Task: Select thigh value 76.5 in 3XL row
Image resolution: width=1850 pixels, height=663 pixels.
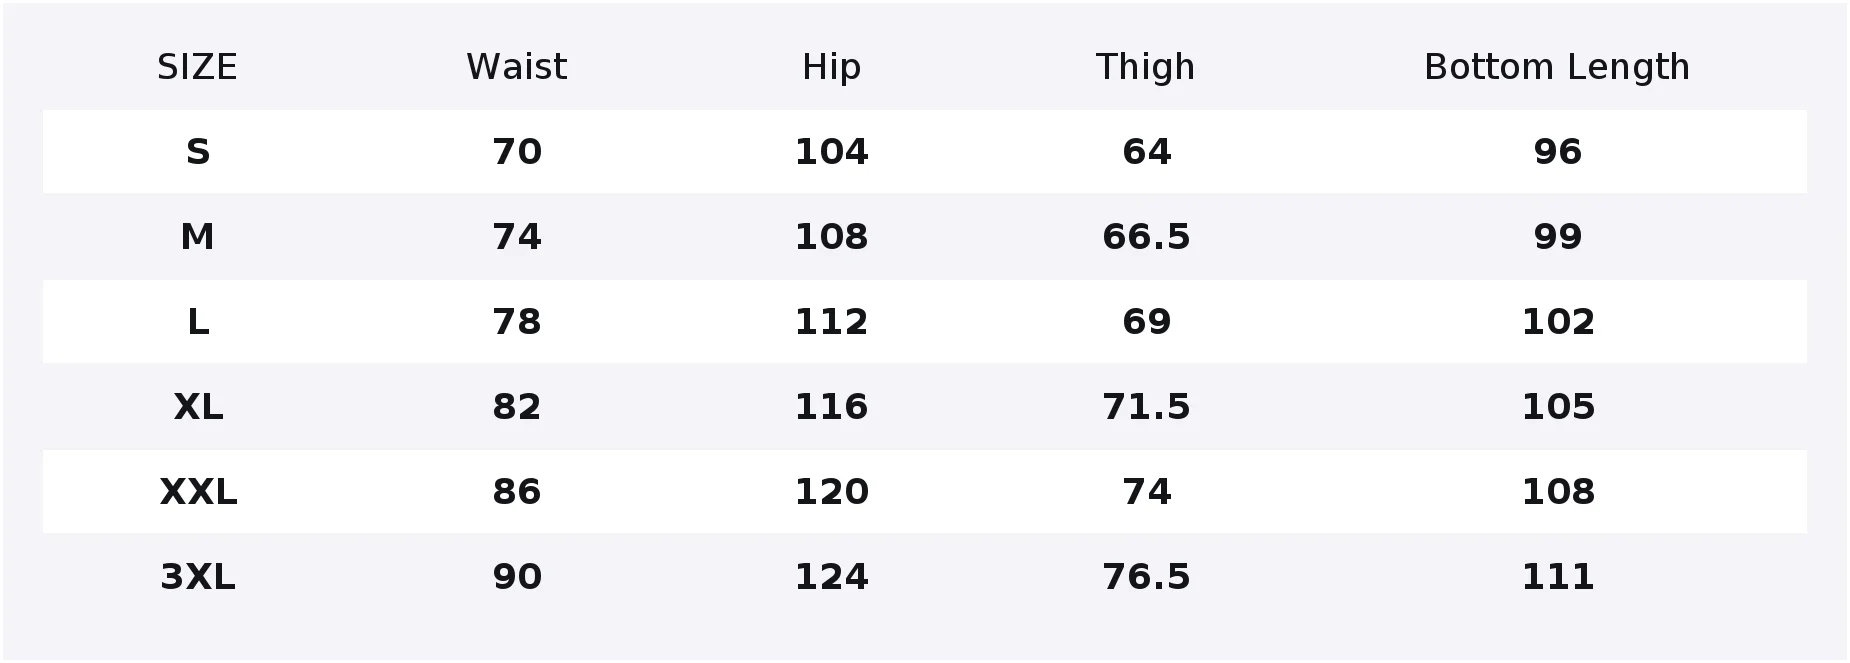Action: (x=1146, y=577)
